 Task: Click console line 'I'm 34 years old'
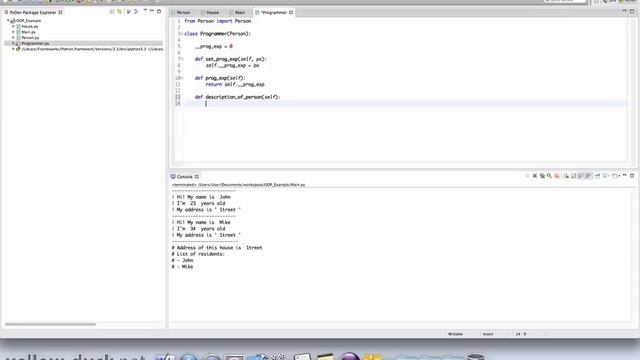click(199, 229)
